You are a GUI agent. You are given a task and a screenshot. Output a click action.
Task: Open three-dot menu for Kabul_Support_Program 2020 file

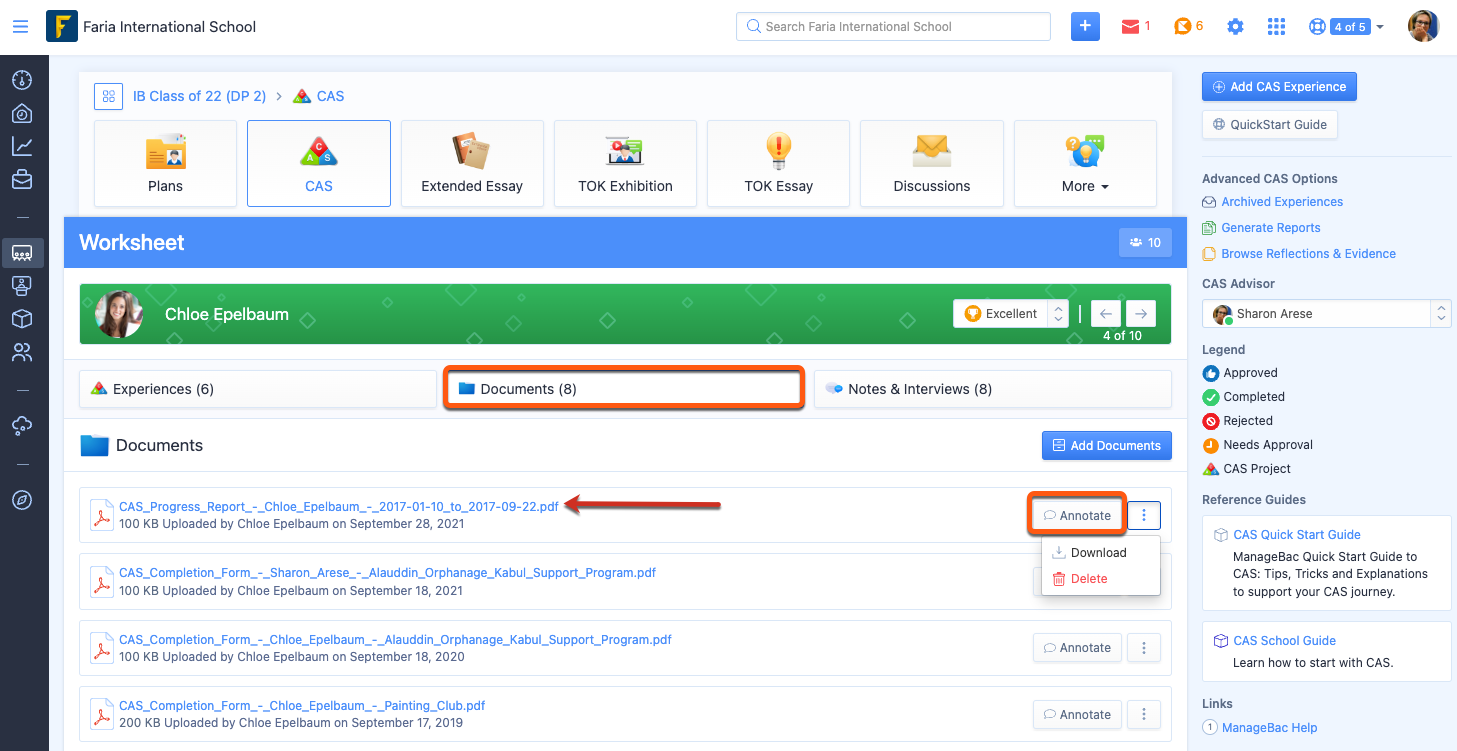point(1144,648)
